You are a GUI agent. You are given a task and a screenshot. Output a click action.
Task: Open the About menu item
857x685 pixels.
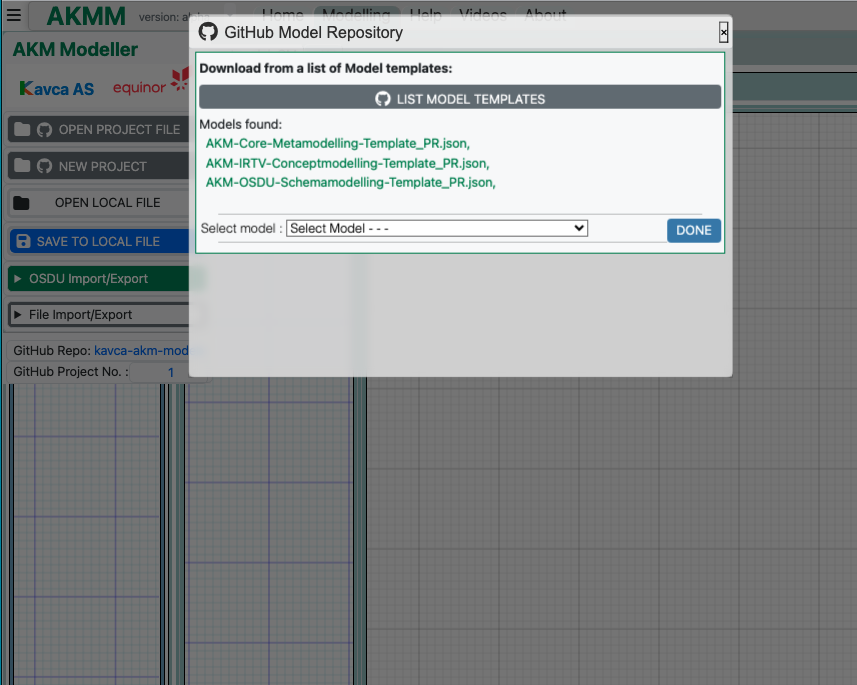545,14
